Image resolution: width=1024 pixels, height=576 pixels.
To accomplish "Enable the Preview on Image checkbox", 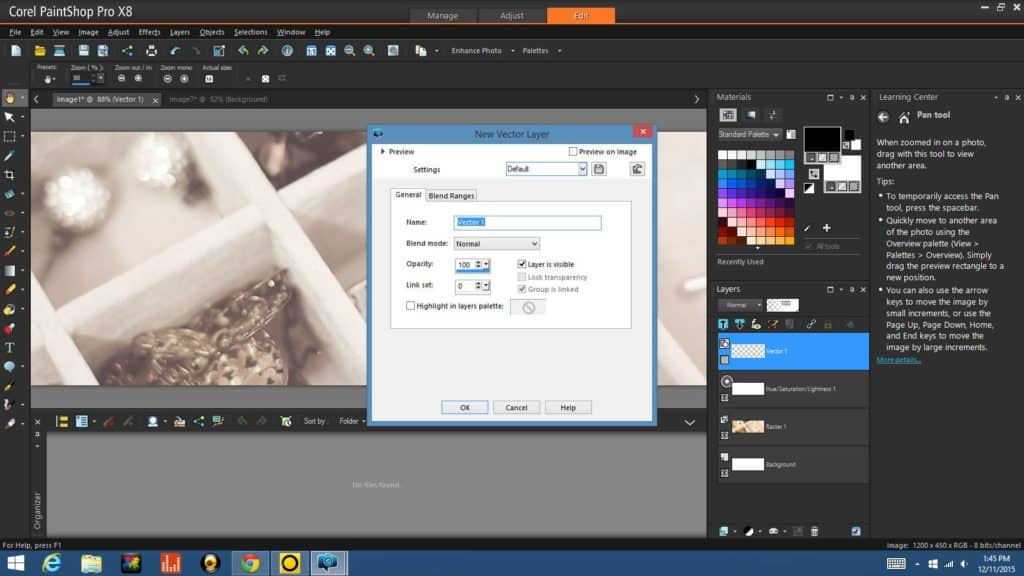I will point(573,152).
